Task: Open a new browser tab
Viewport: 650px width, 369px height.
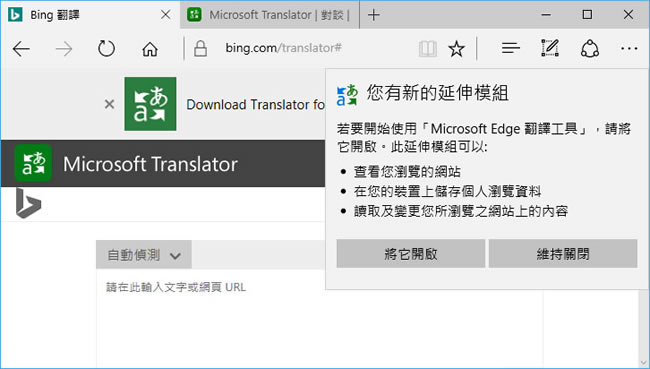Action: (x=374, y=15)
